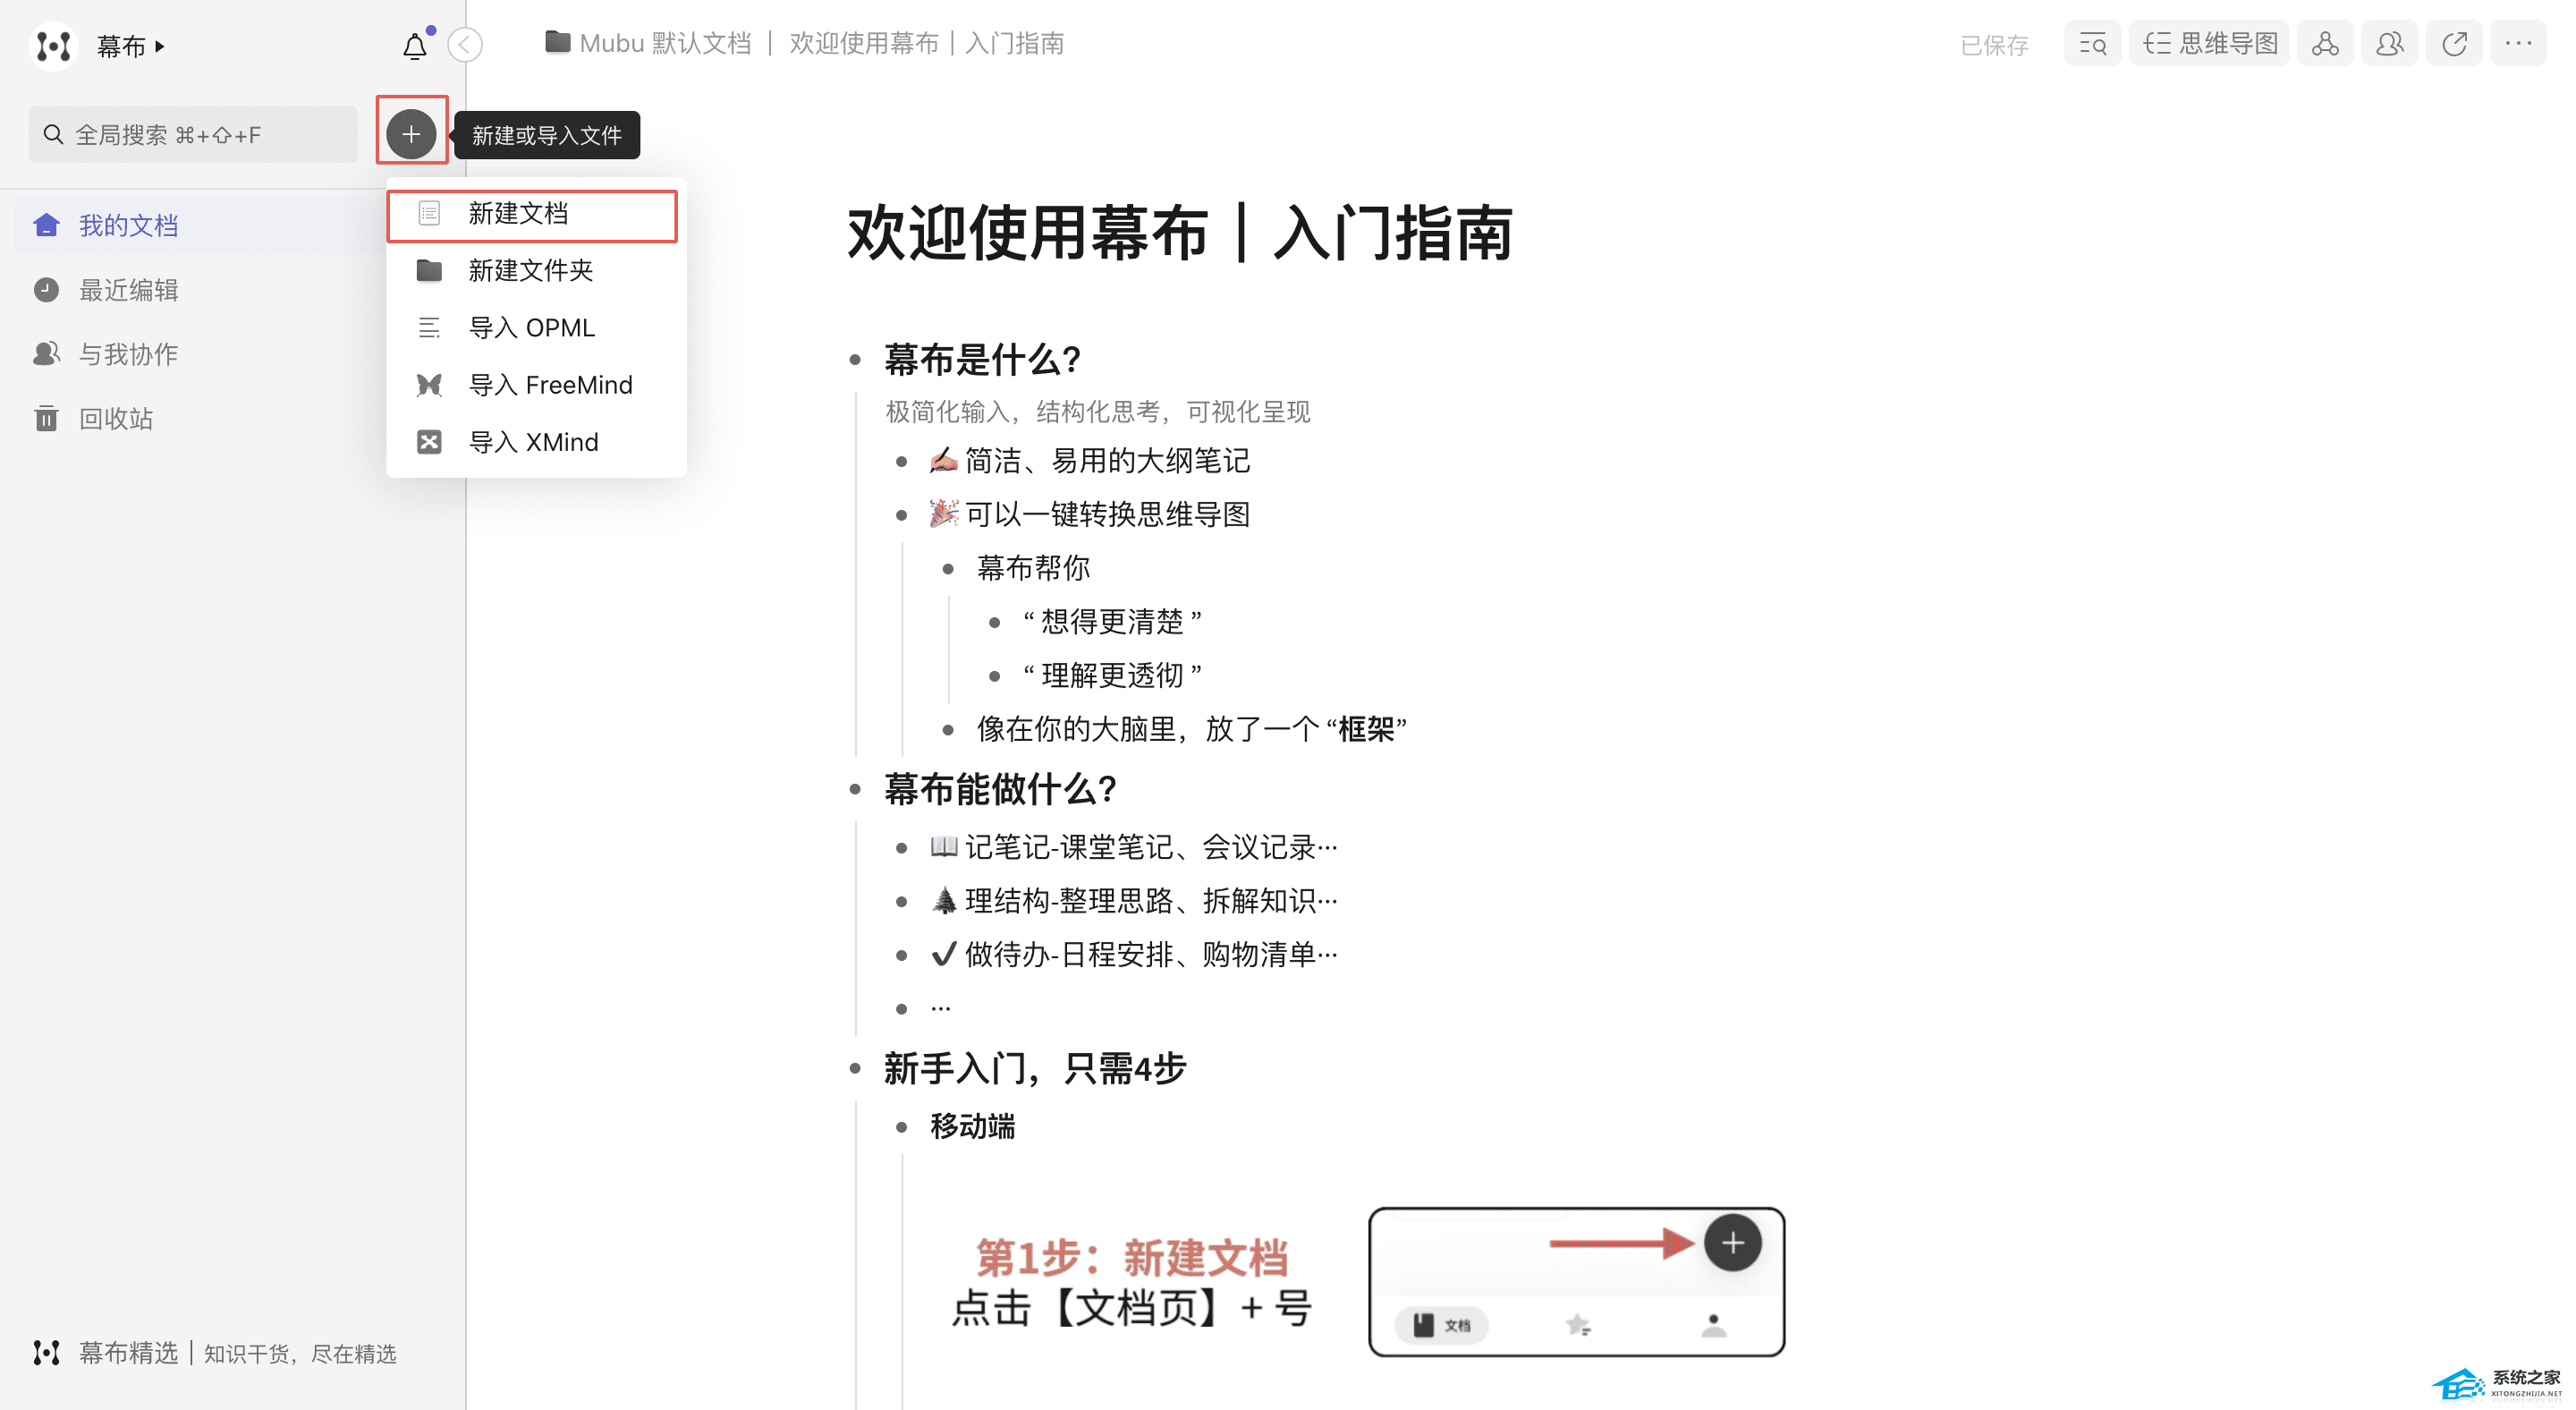
Task: Expand the 幕布 account dropdown arrow
Action: pos(160,46)
